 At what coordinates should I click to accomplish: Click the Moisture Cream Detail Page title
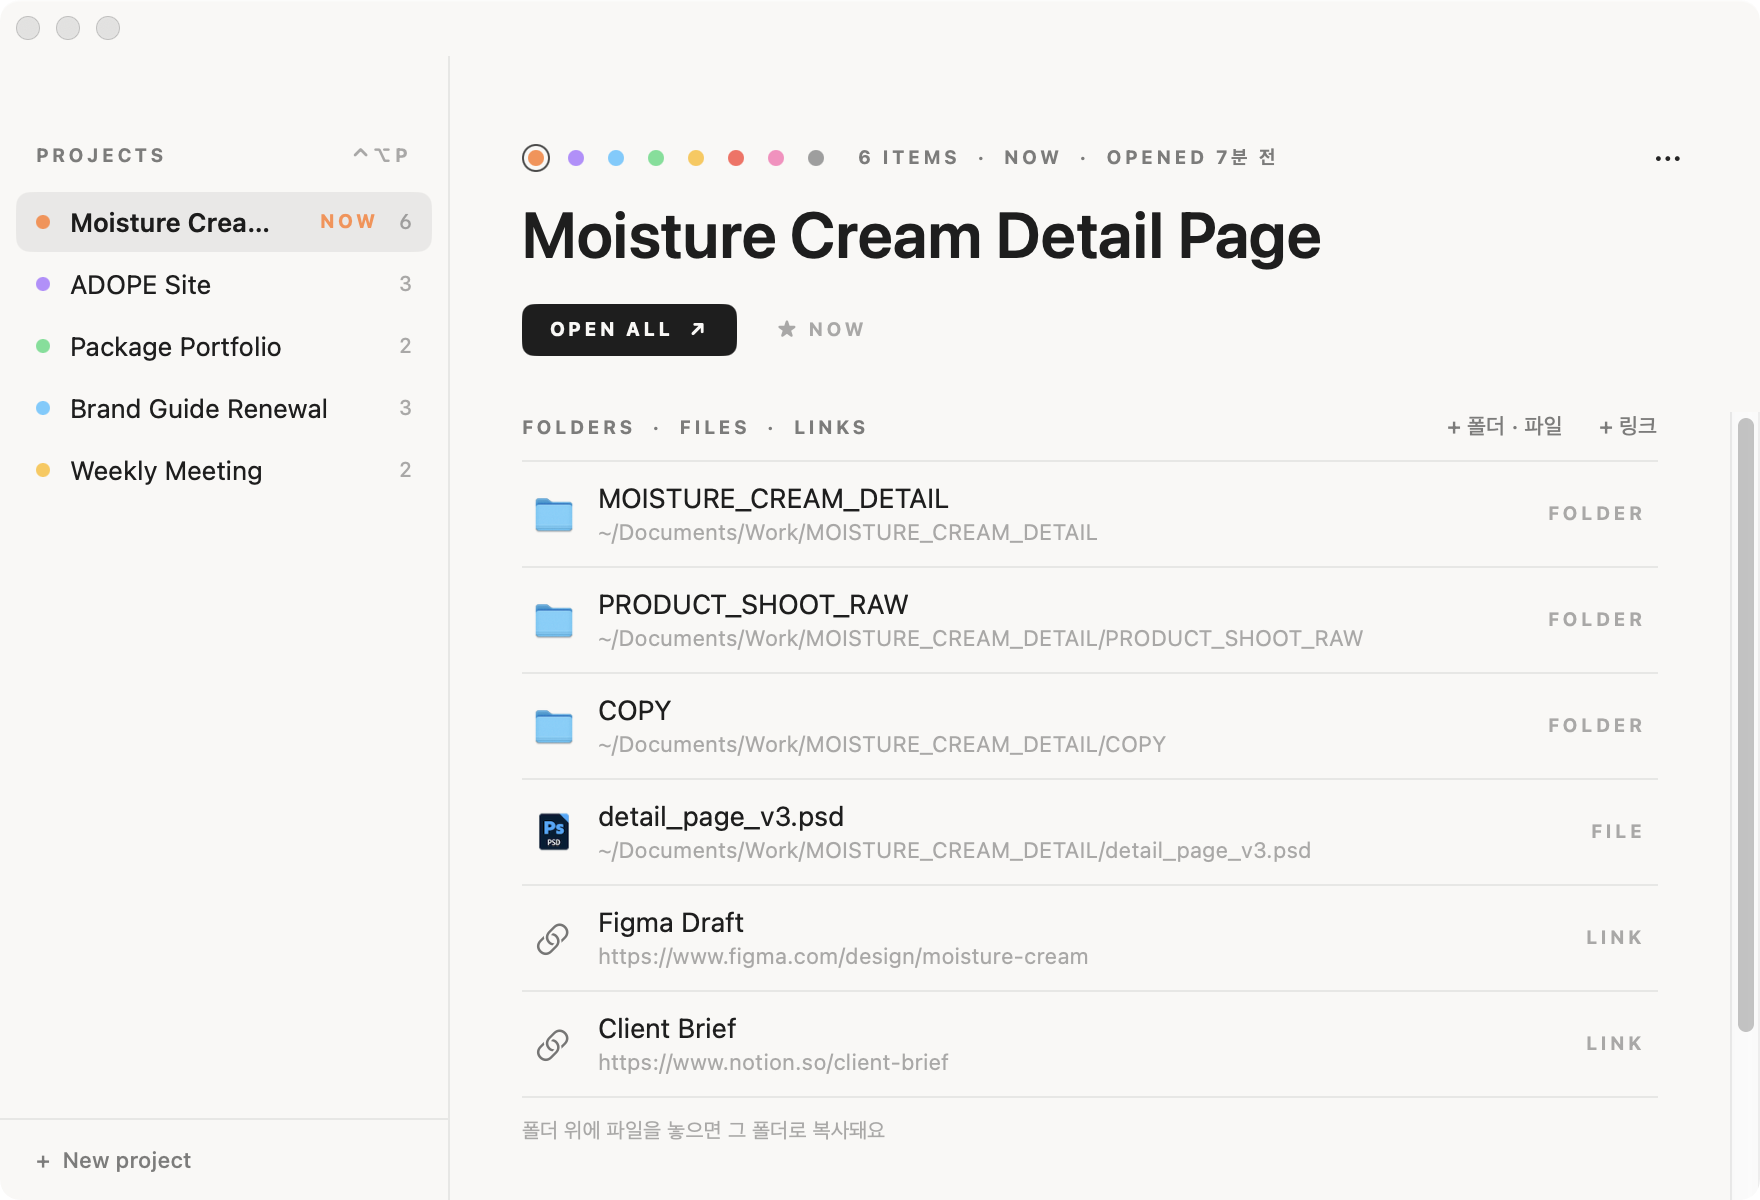921,237
